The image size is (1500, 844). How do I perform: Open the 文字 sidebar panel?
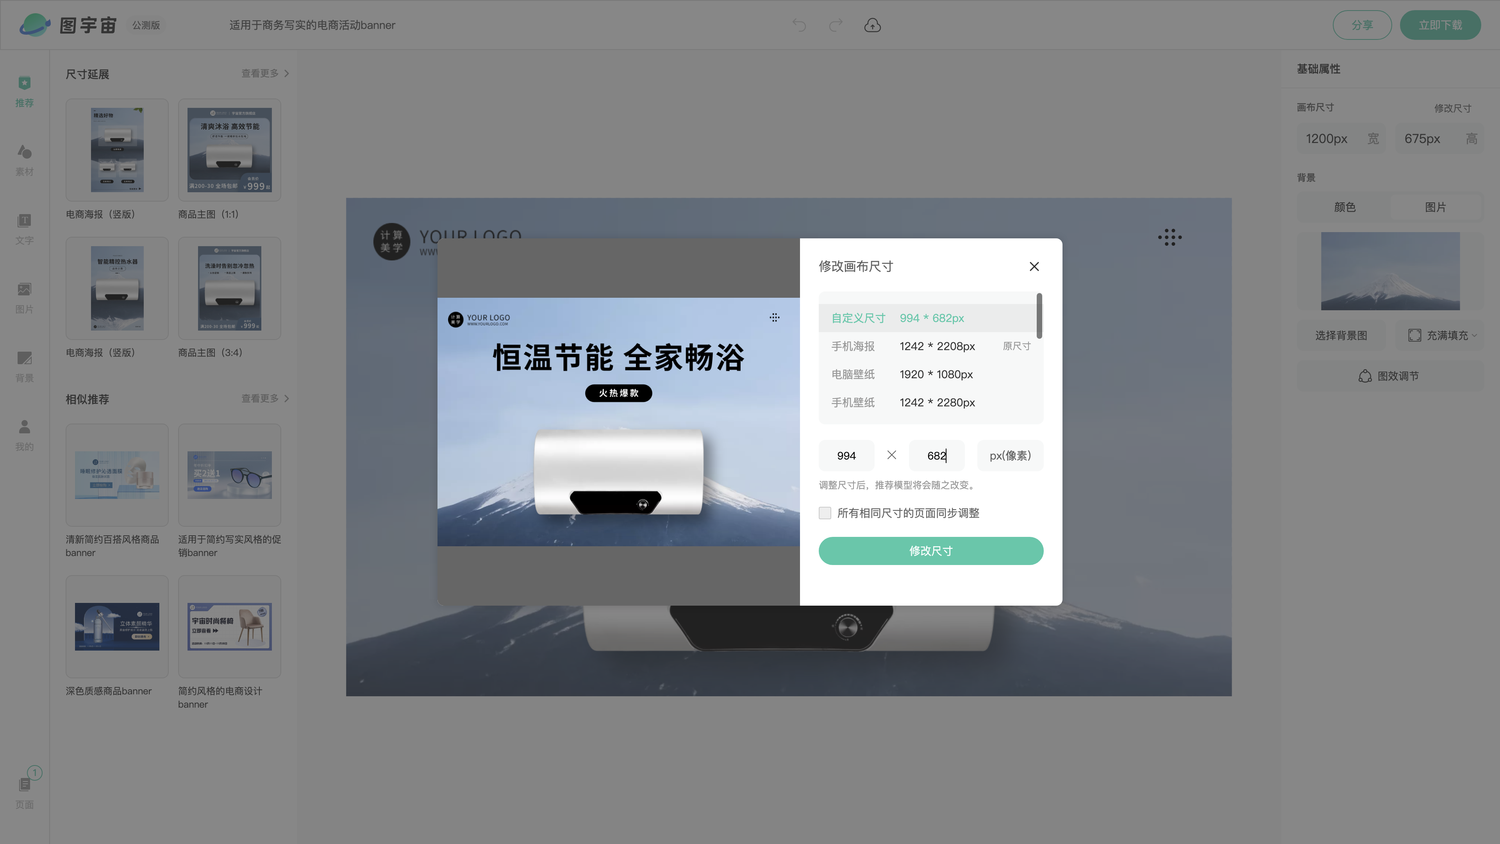[x=24, y=228]
